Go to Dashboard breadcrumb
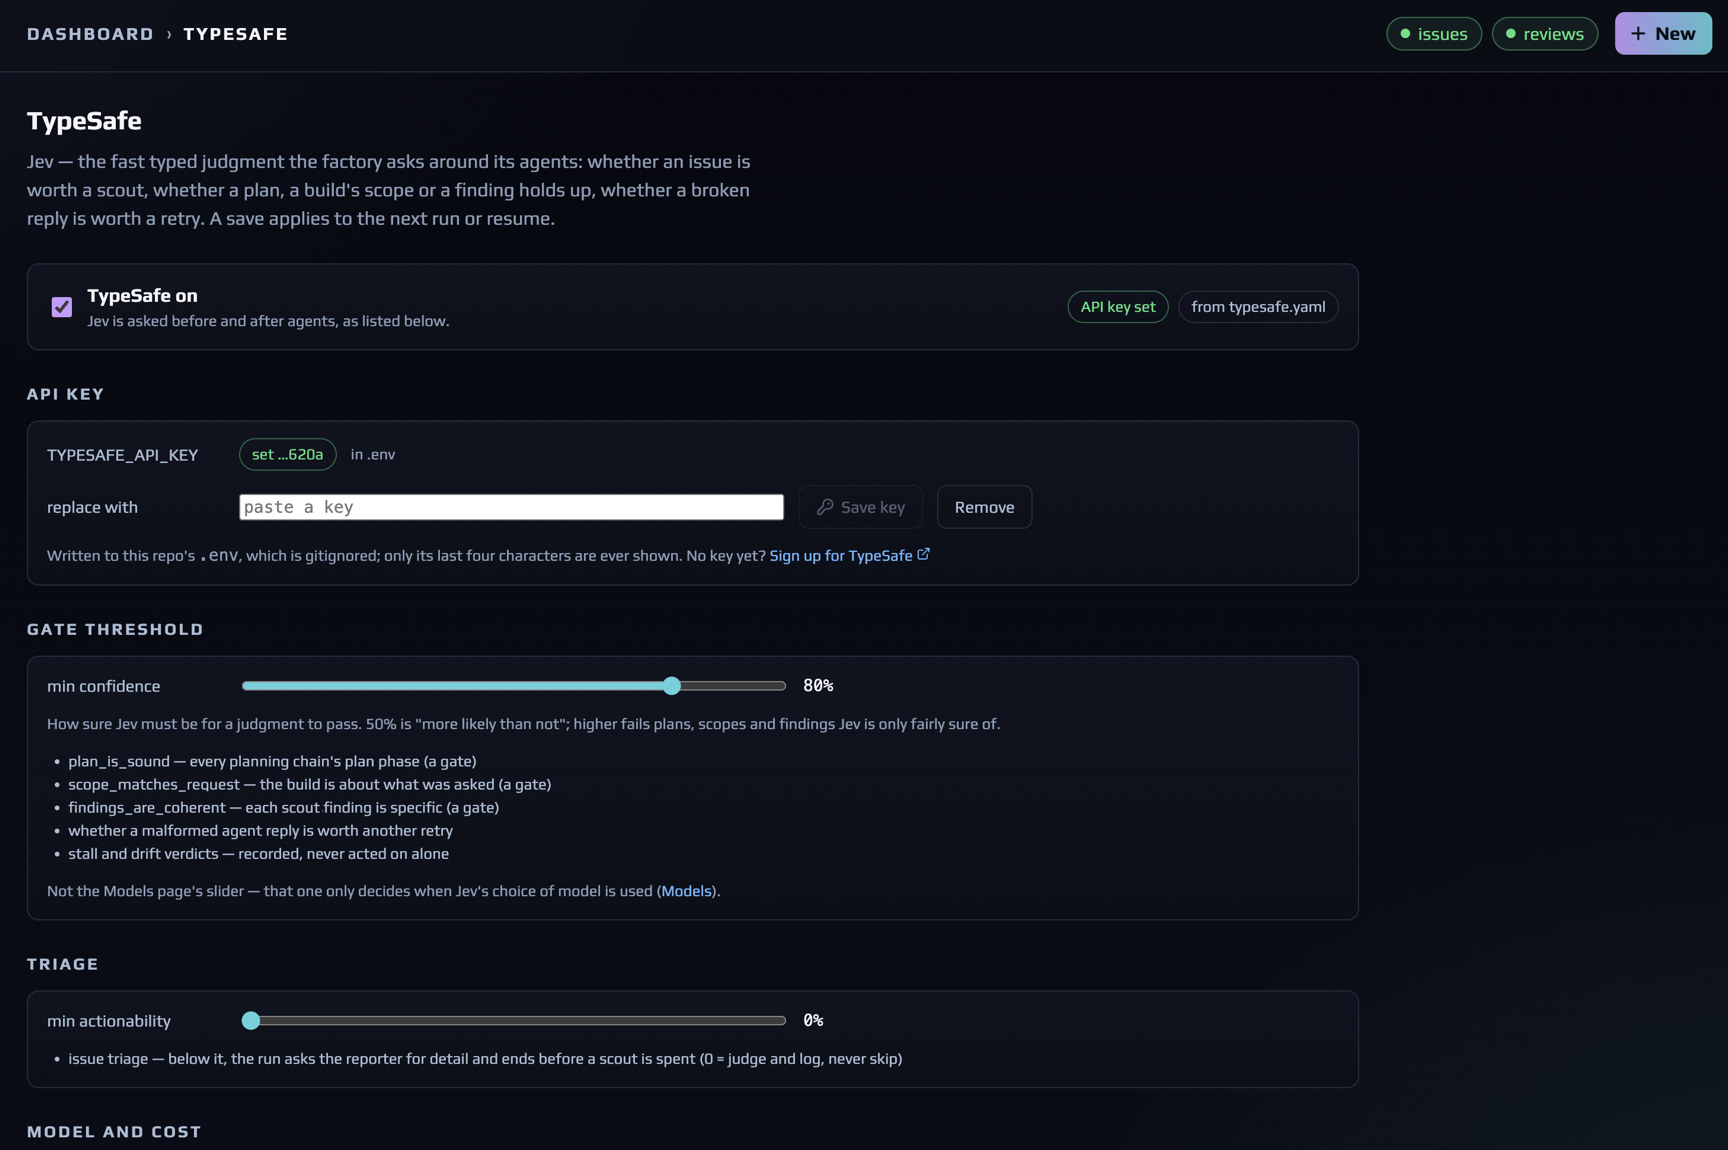Screen dimensions: 1728x1150 click(90, 34)
